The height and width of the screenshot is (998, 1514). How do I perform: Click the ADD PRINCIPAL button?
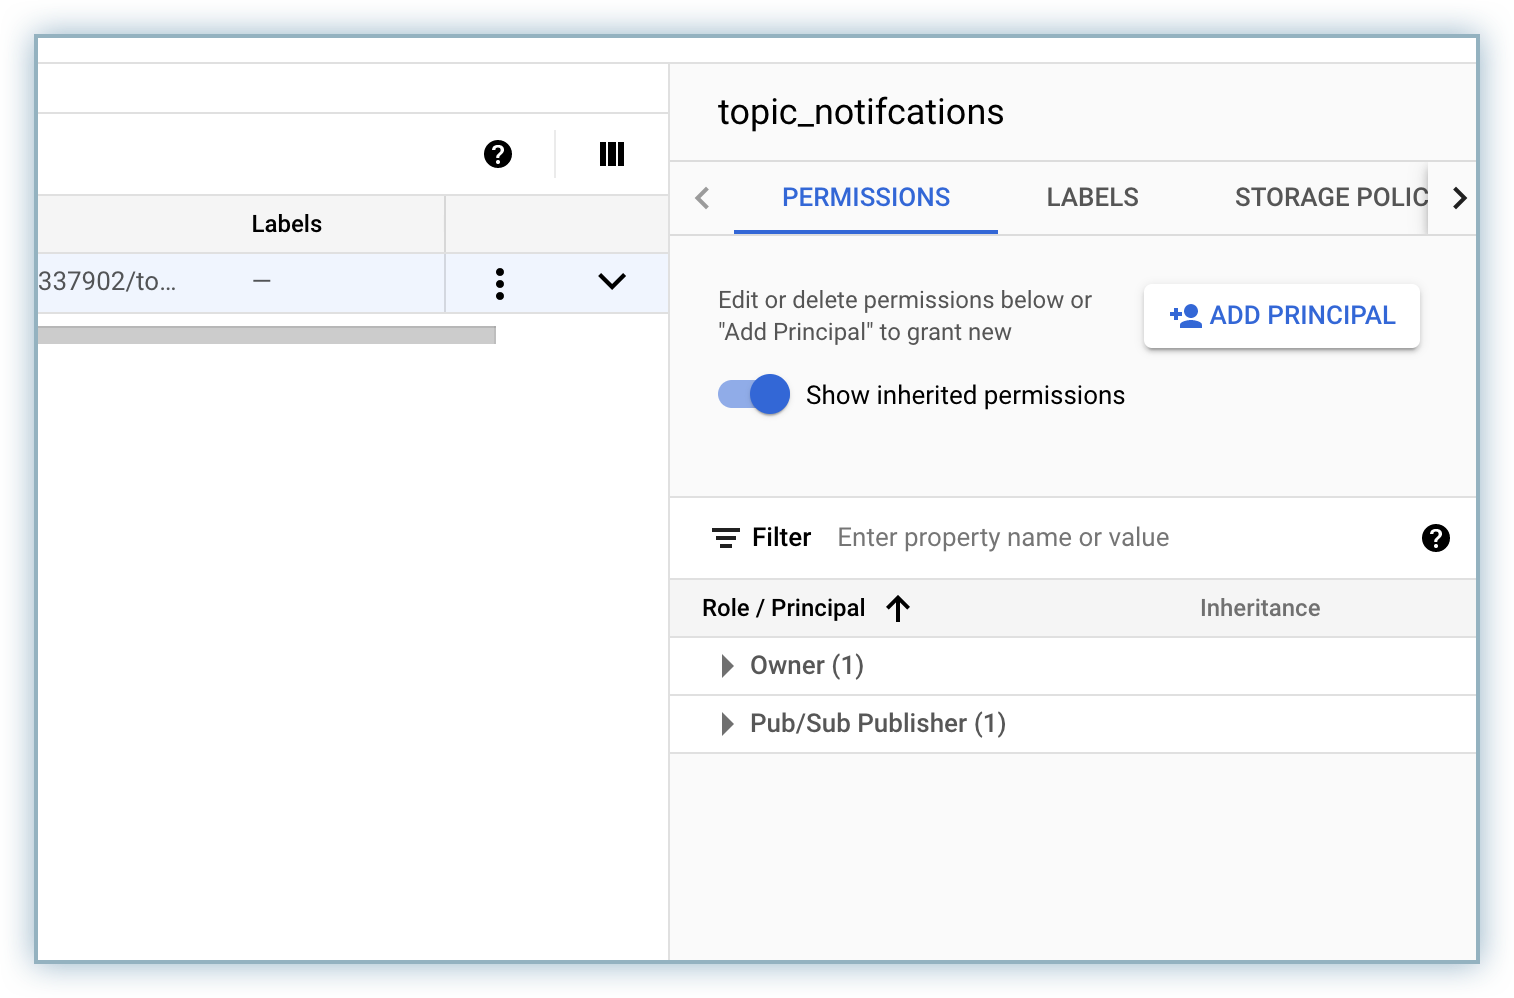1281,316
